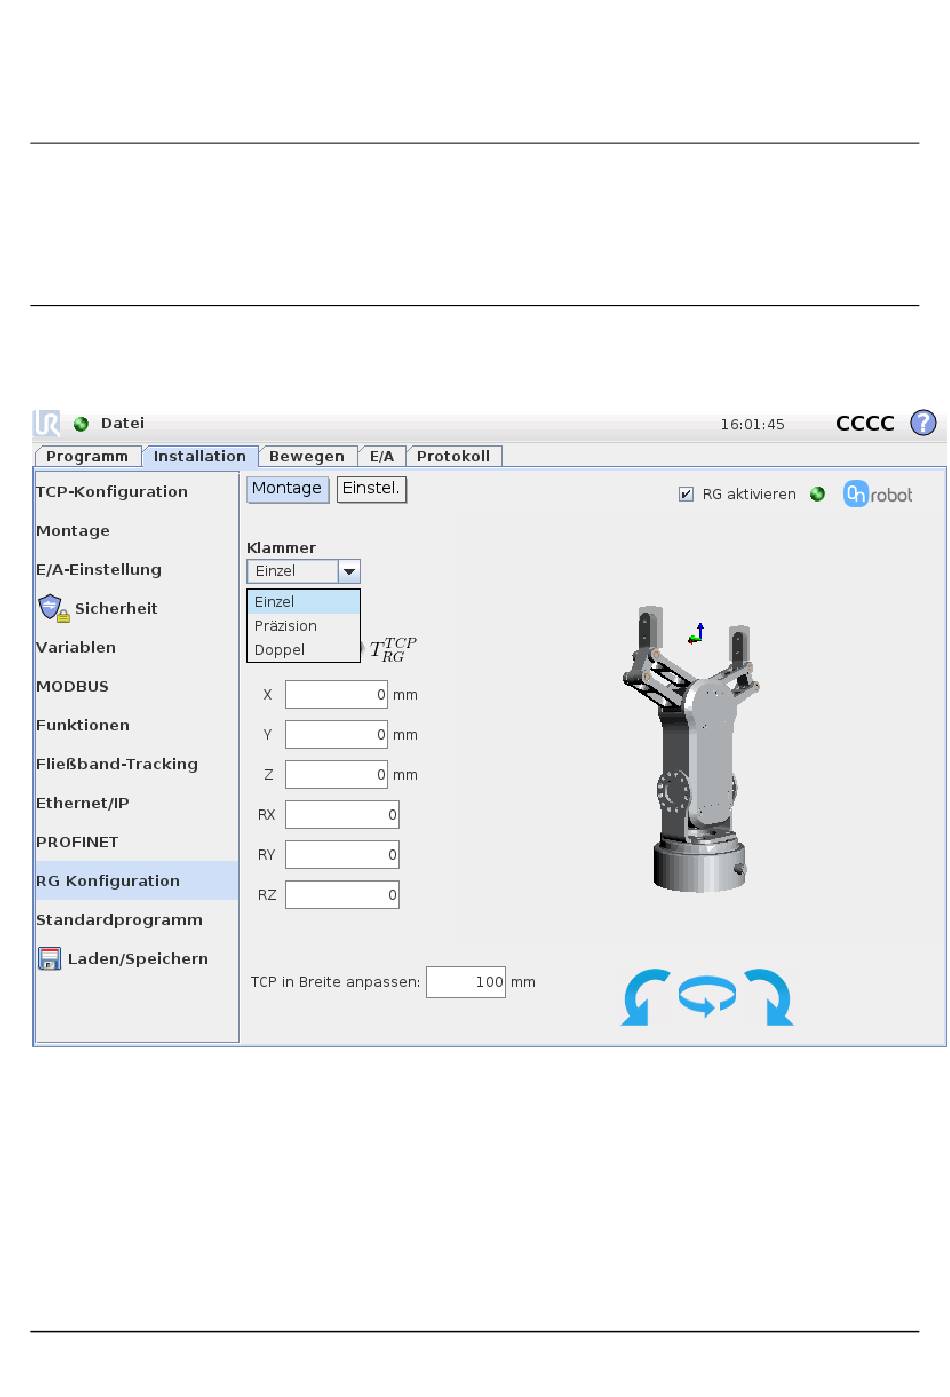The height and width of the screenshot is (1397, 950).
Task: Click the Universal Robots logo icon
Action: point(47,424)
